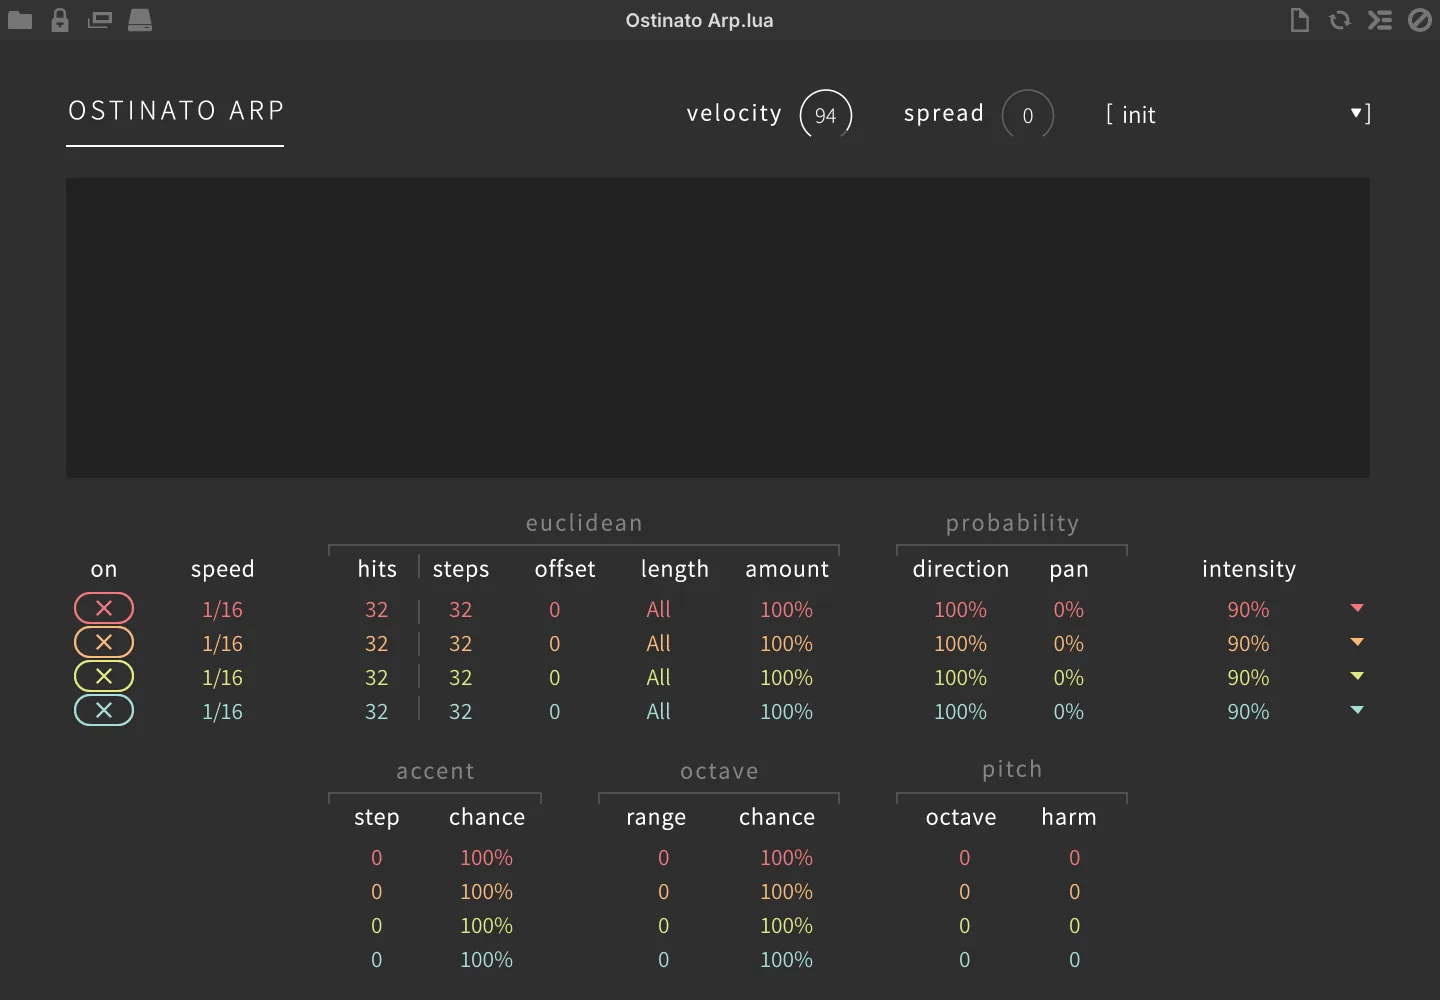Click the new document icon at top right
The width and height of the screenshot is (1440, 1000).
coord(1300,20)
